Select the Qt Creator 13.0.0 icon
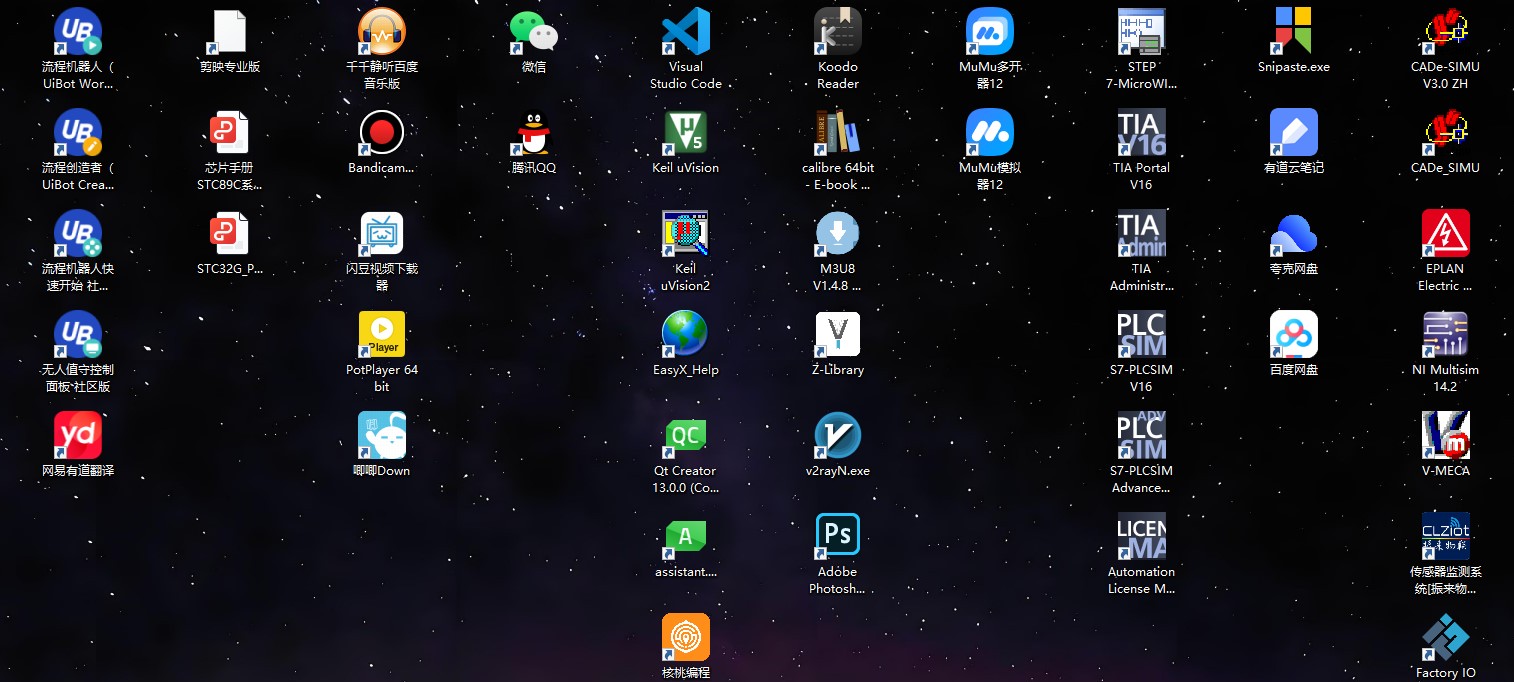The image size is (1514, 682). click(x=686, y=436)
